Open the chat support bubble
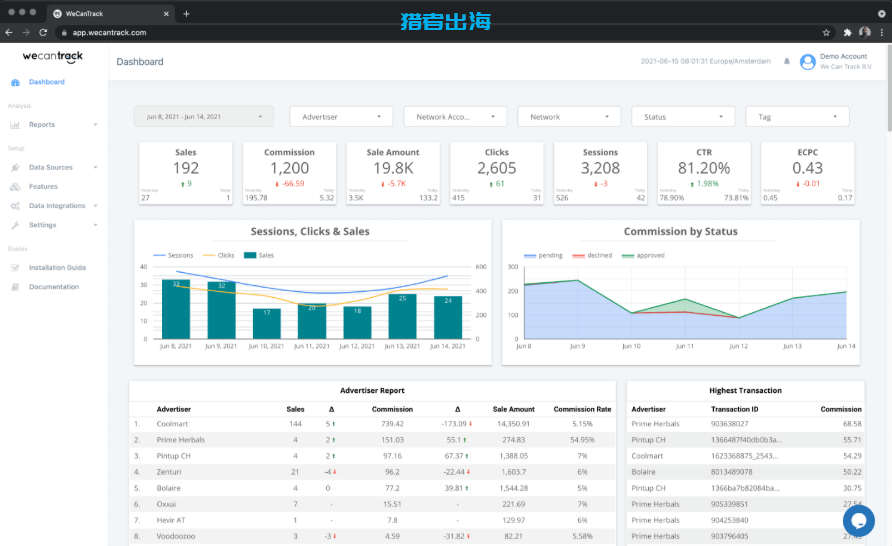The height and width of the screenshot is (546, 892). coord(858,521)
